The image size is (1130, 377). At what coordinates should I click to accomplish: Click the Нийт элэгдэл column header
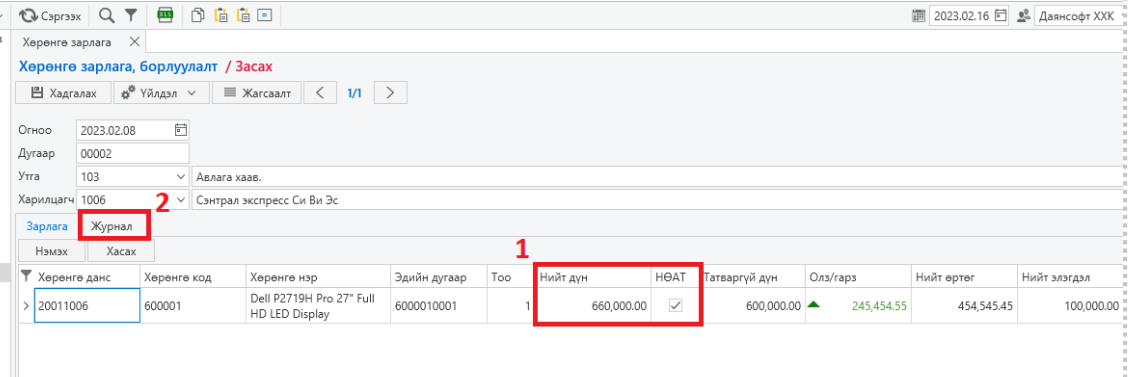pos(1070,276)
